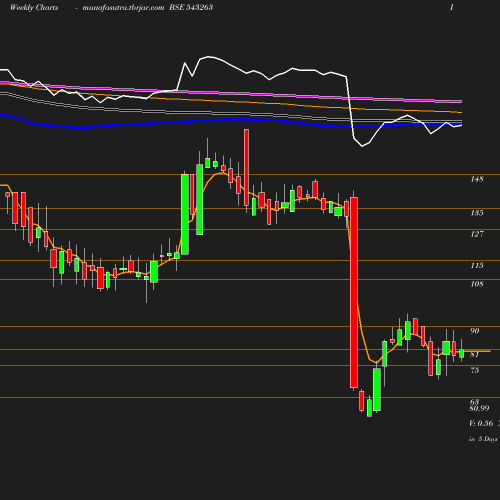The height and width of the screenshot is (500, 500).
Task: Click the tallest red crash candlestick
Action: tap(354, 292)
